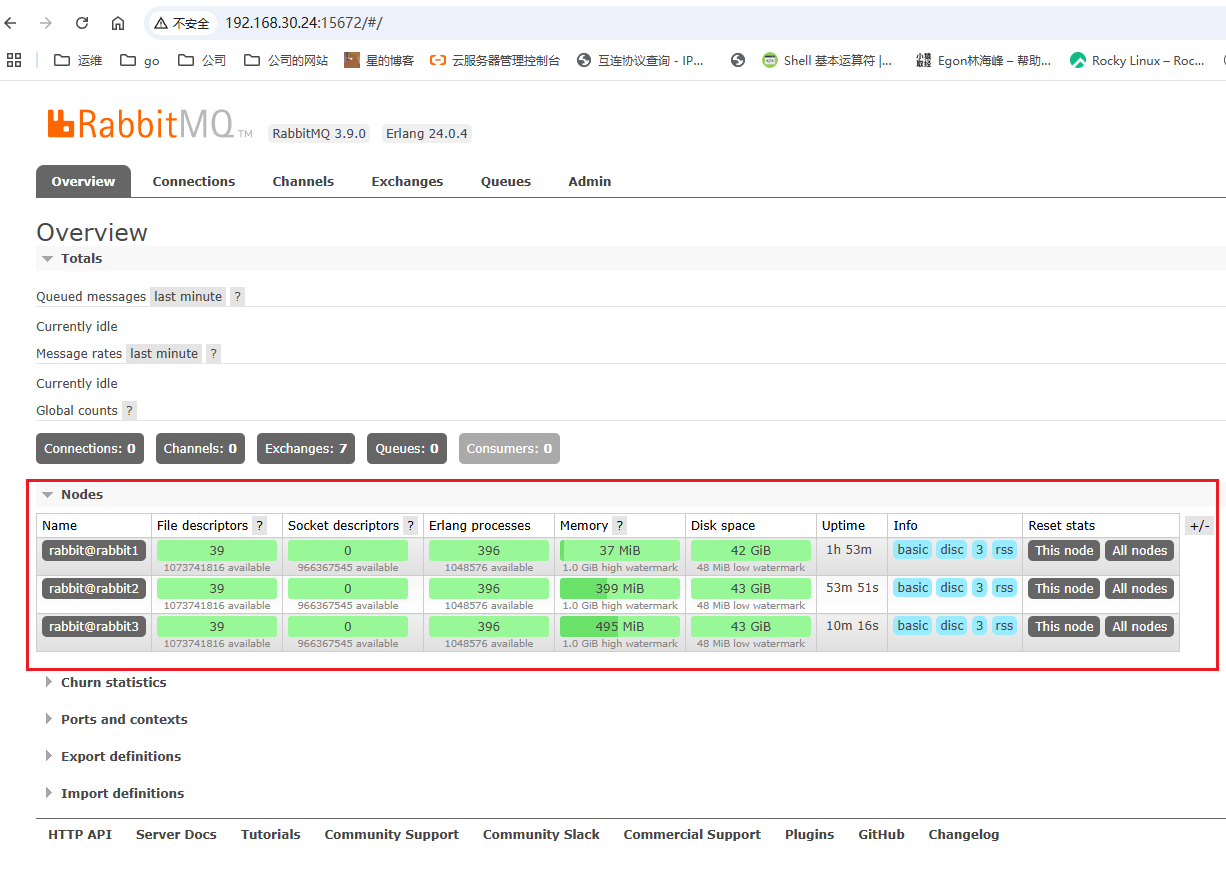The width and height of the screenshot is (1226, 890).
Task: Open the 星的博客 bookmark
Action: (x=378, y=60)
